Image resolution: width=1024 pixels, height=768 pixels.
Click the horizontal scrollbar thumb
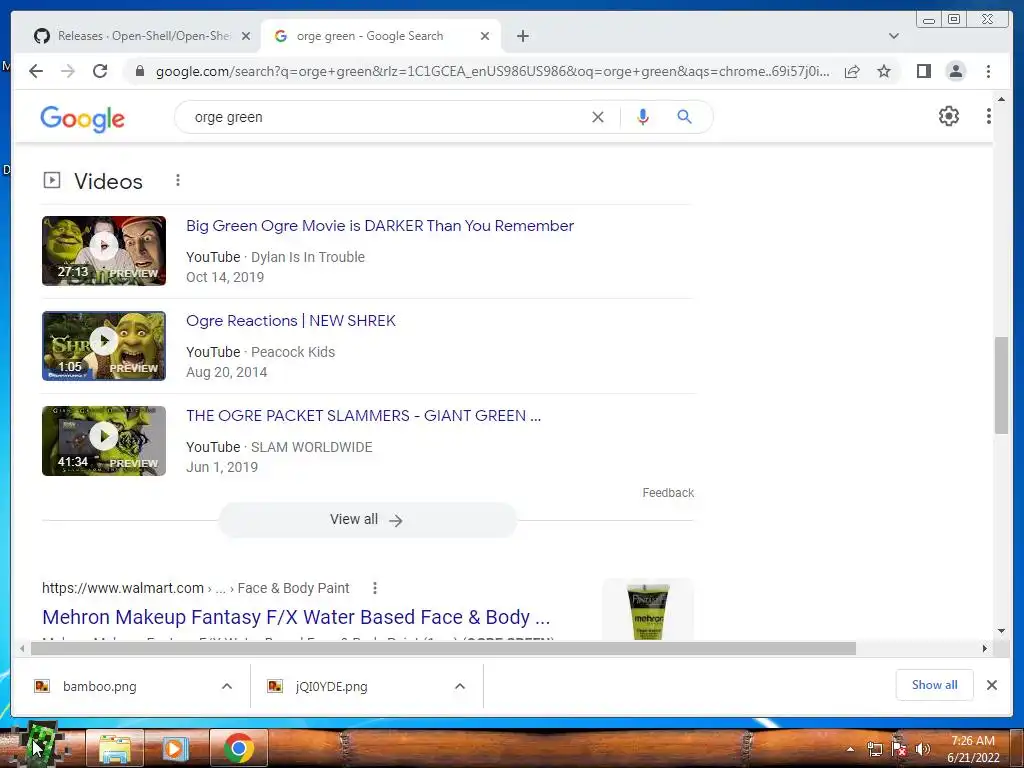443,648
